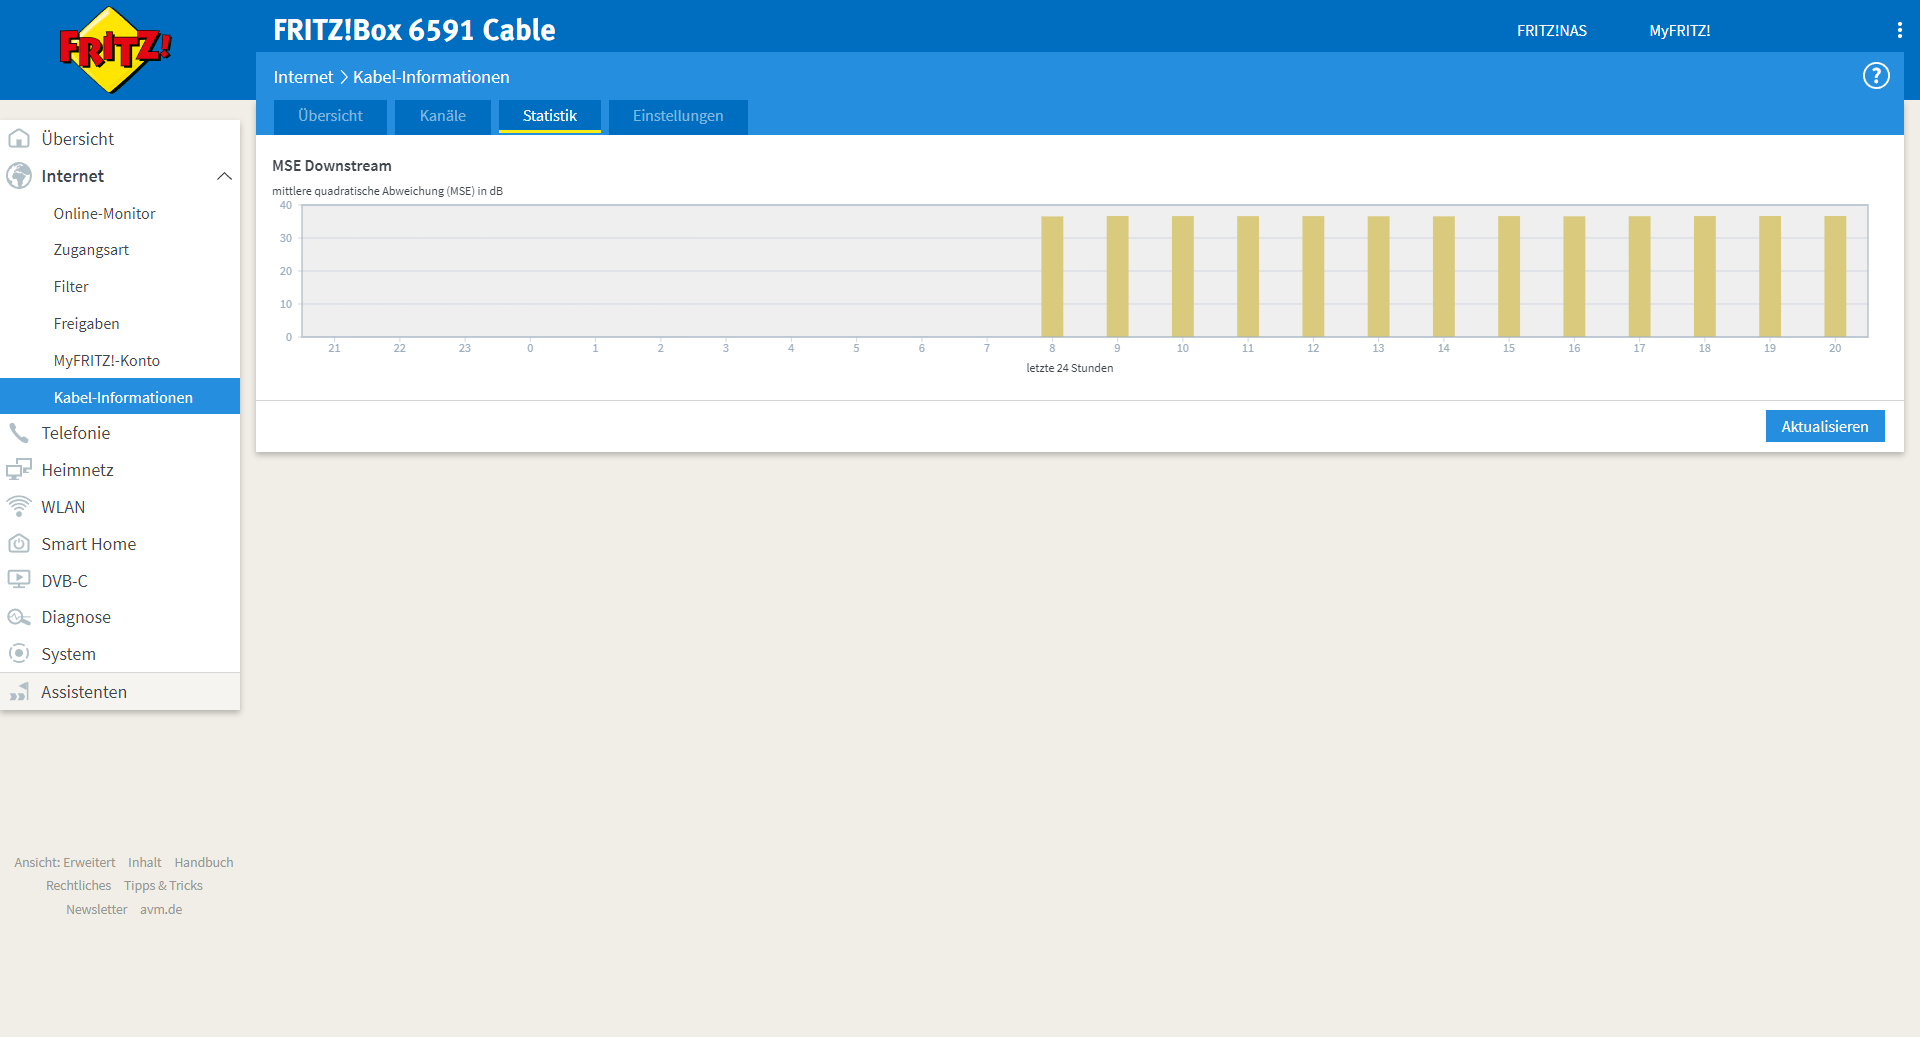The height and width of the screenshot is (1037, 1920).
Task: Open Online-Monitor in the sidebar
Action: coord(105,214)
